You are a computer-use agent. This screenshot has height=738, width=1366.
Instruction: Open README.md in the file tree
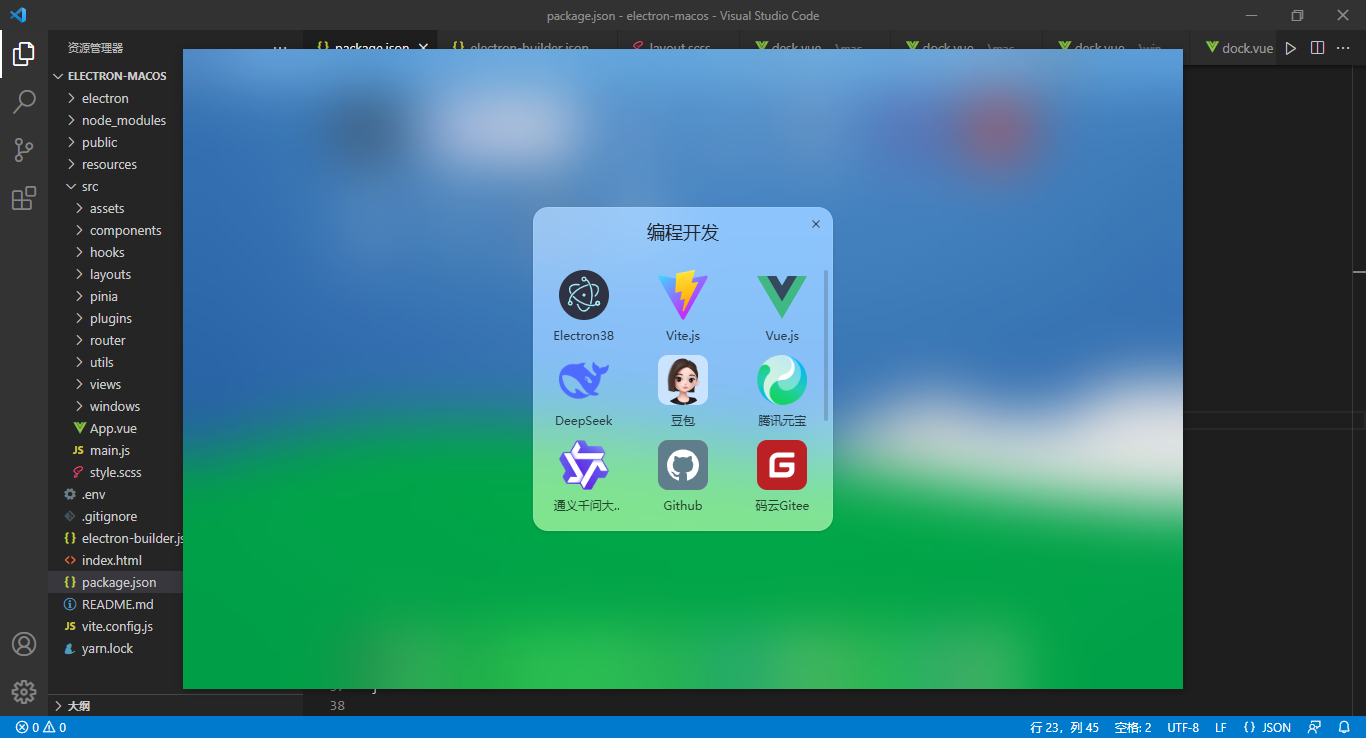click(116, 604)
